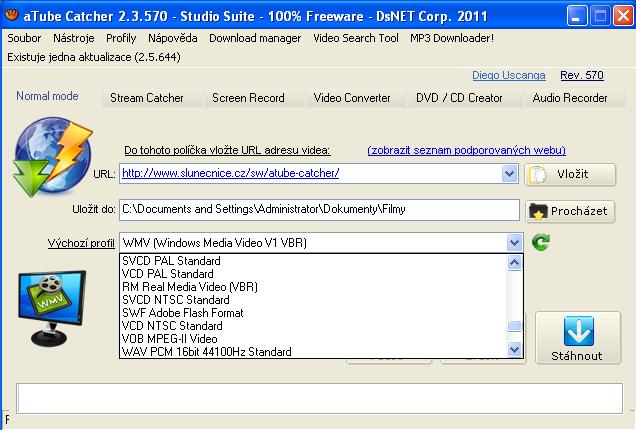Open MP3 Downloader! menu item

(452, 38)
